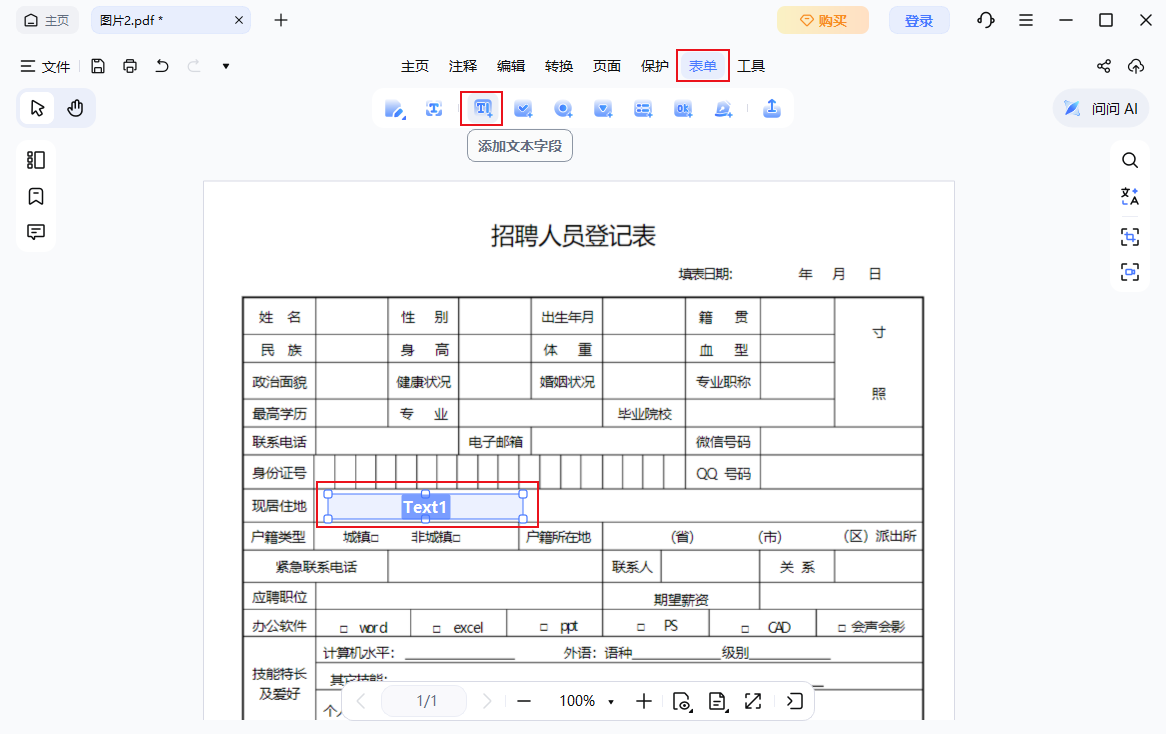
Task: Switch to the 注释 annotation tab
Action: point(463,66)
